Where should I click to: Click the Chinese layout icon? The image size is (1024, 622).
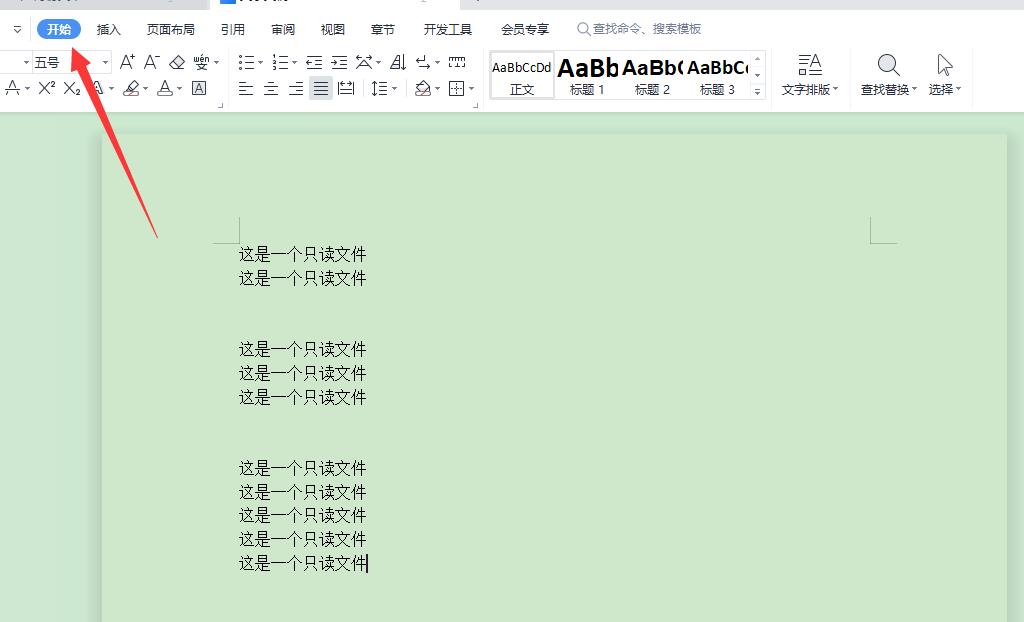coord(364,62)
